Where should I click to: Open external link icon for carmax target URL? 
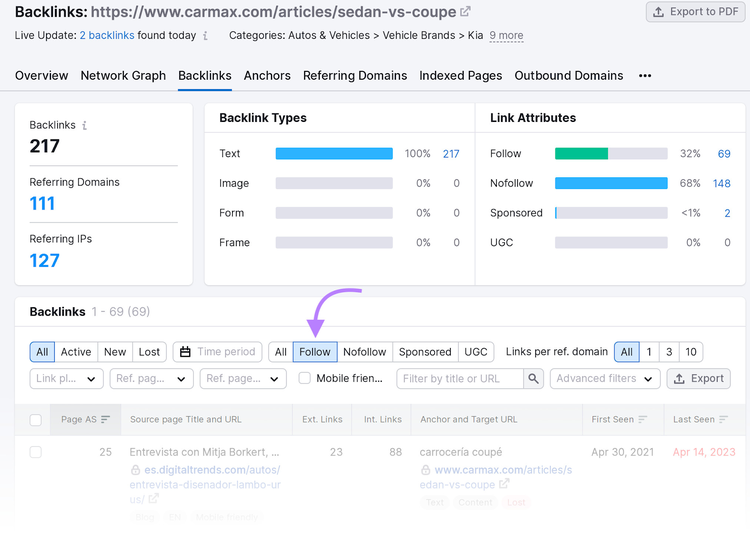(504, 484)
